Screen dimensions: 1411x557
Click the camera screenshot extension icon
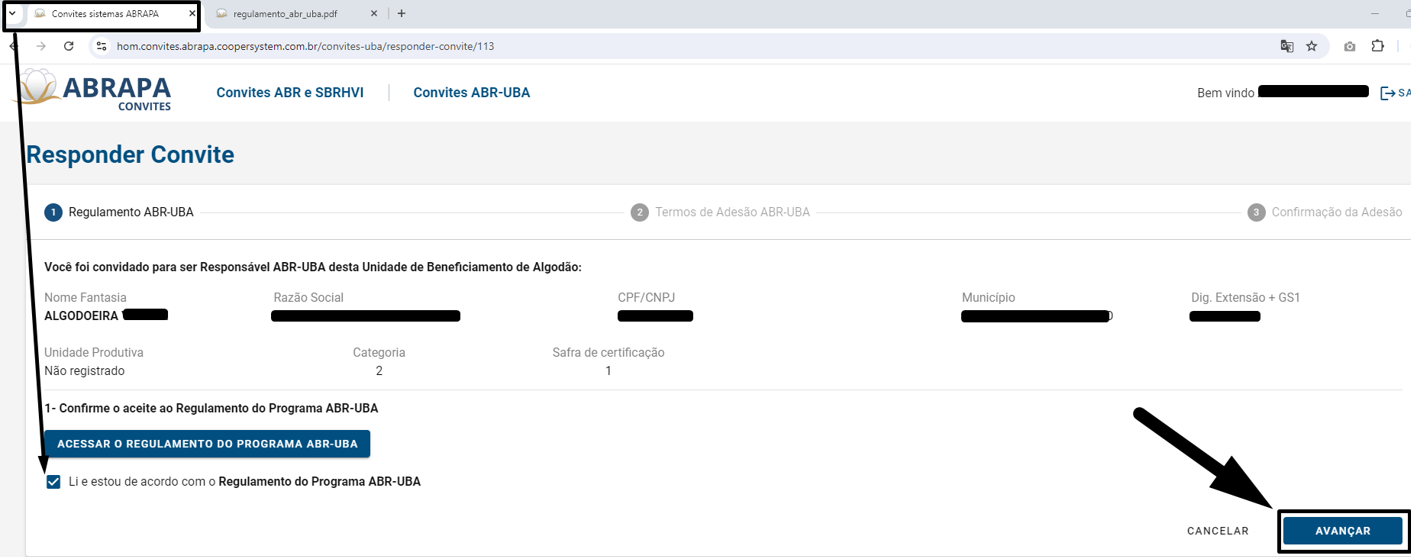point(1350,46)
